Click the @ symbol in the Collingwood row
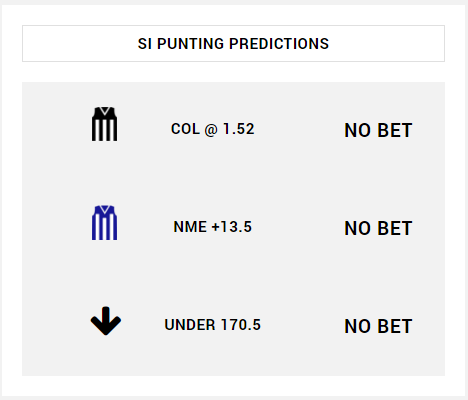The height and width of the screenshot is (400, 468). (211, 130)
